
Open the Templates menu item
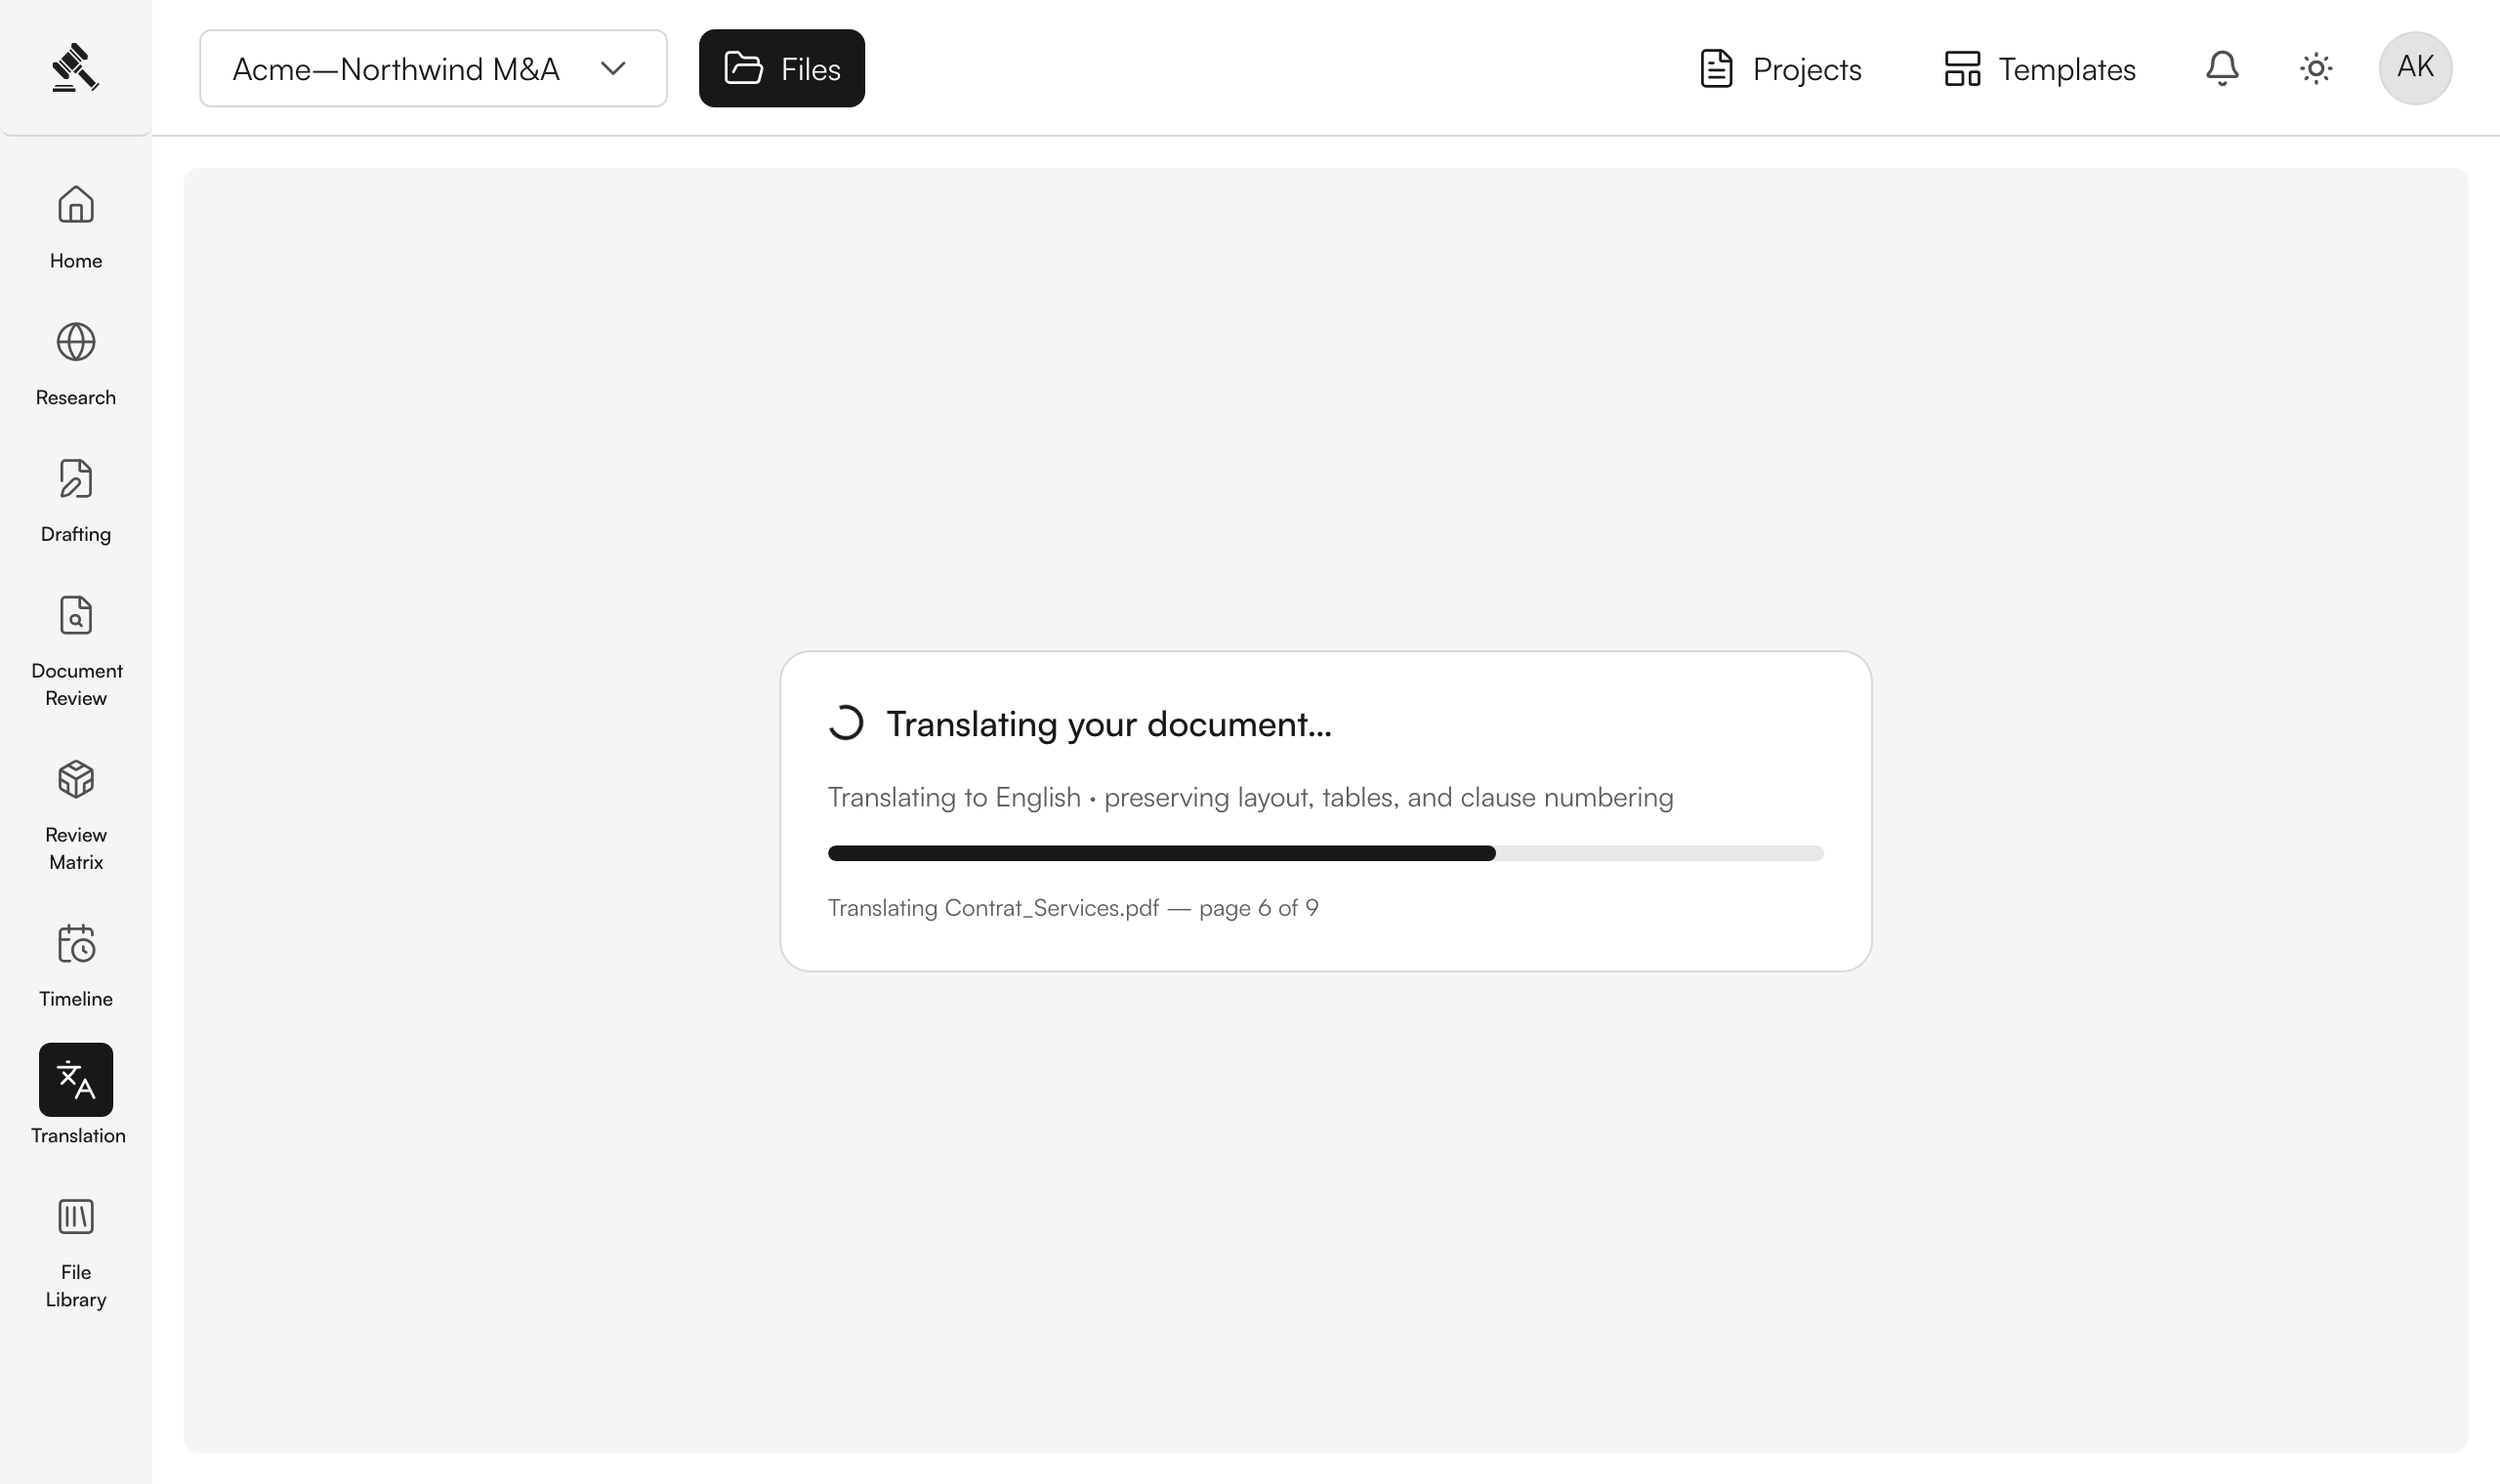click(x=2039, y=68)
